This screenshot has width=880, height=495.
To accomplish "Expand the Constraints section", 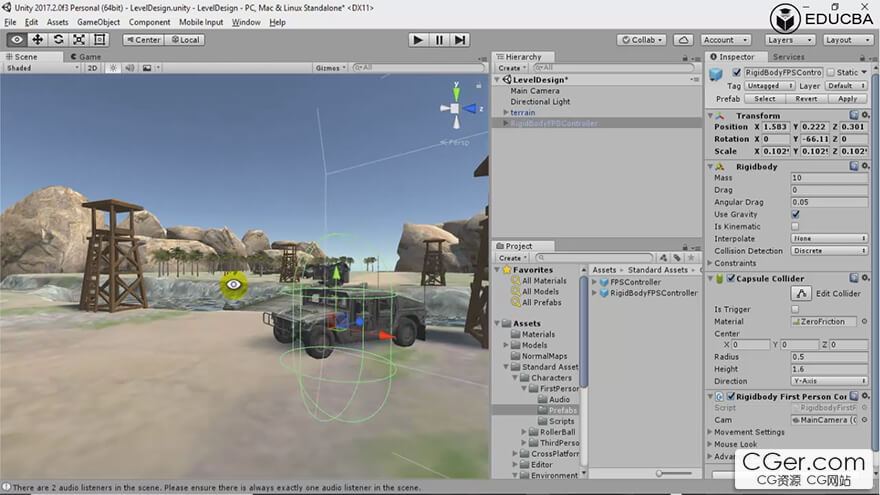I will tap(710, 263).
